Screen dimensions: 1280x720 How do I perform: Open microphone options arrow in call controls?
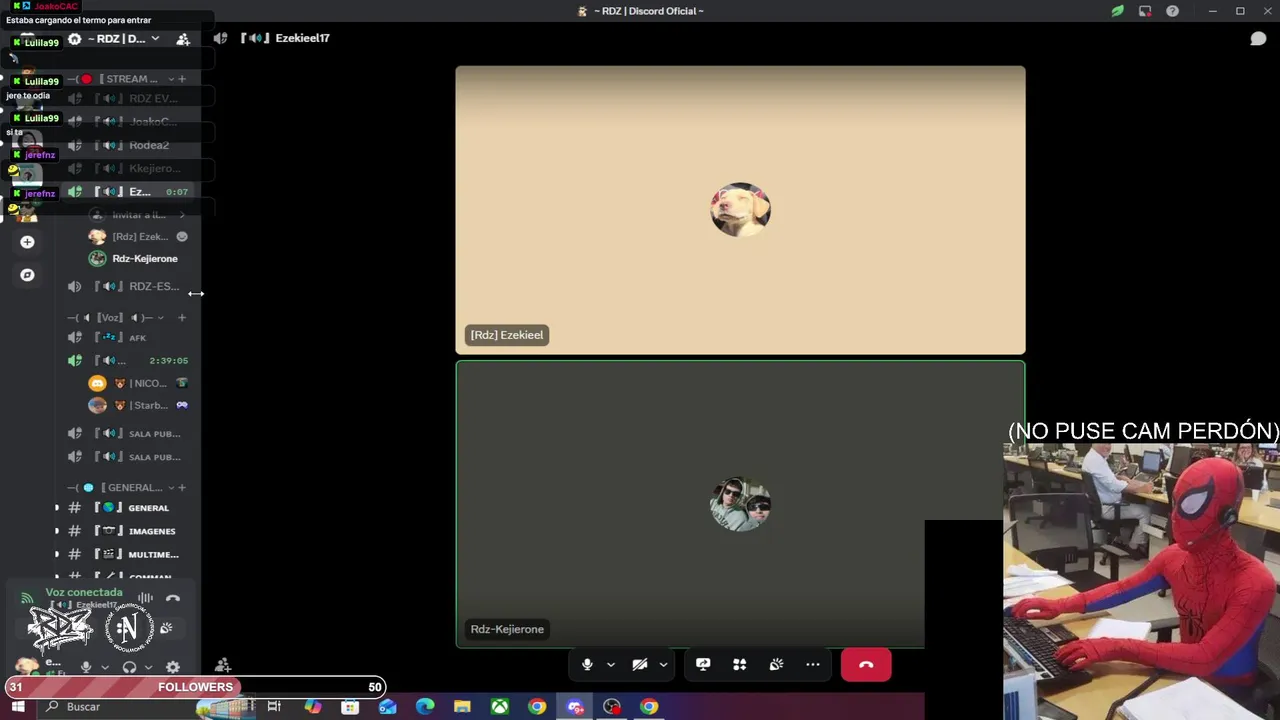pos(610,665)
